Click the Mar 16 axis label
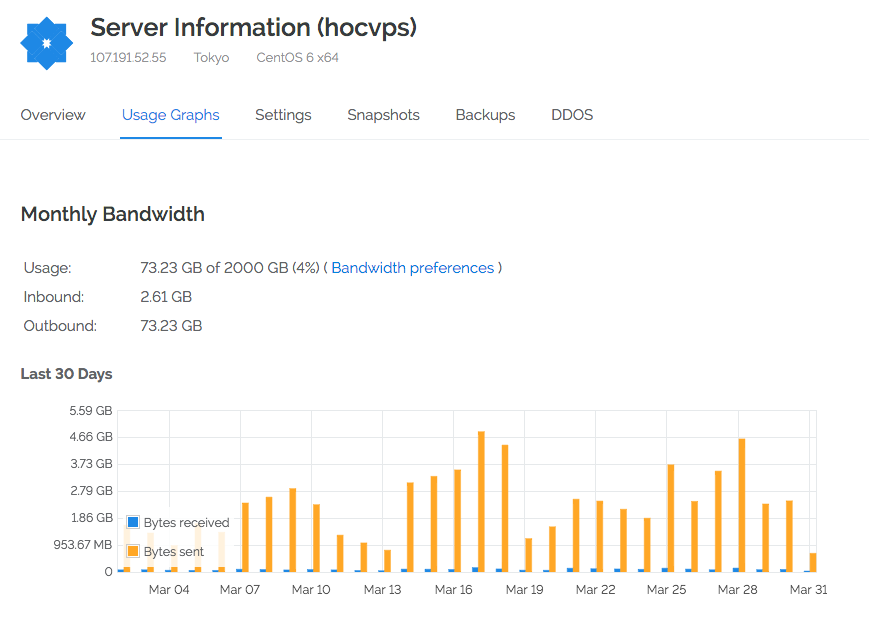 (x=453, y=590)
